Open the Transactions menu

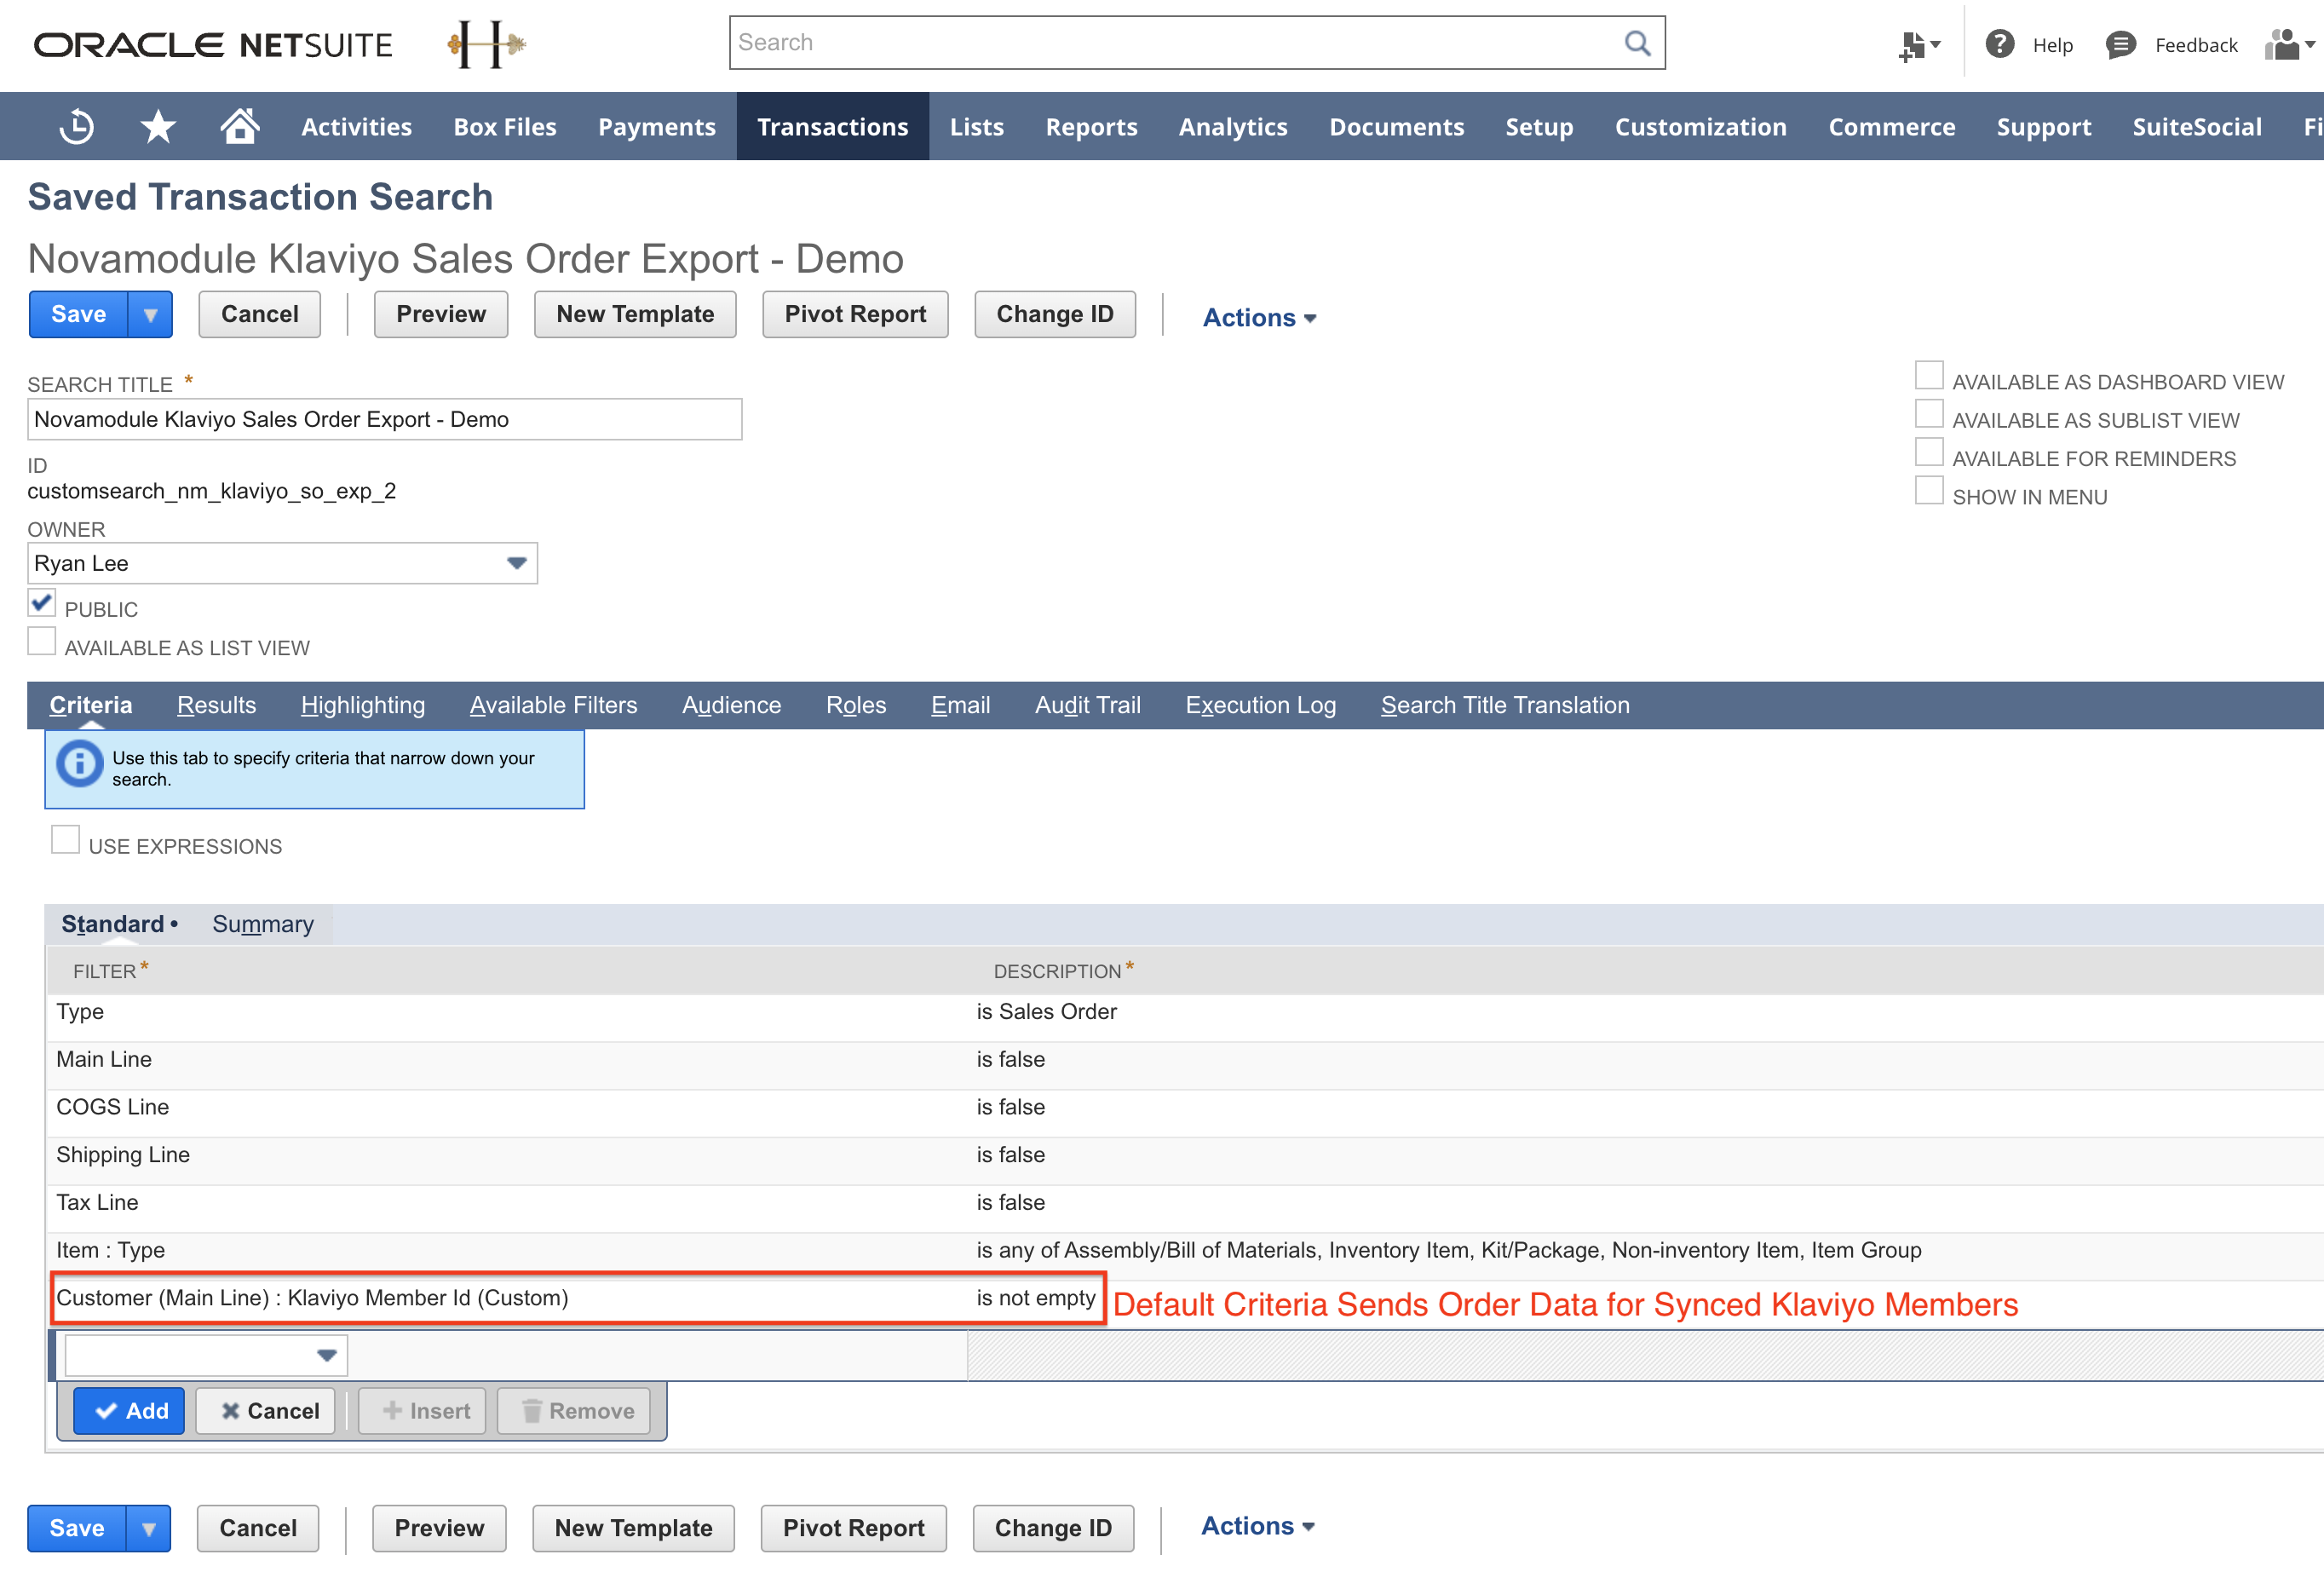[832, 127]
